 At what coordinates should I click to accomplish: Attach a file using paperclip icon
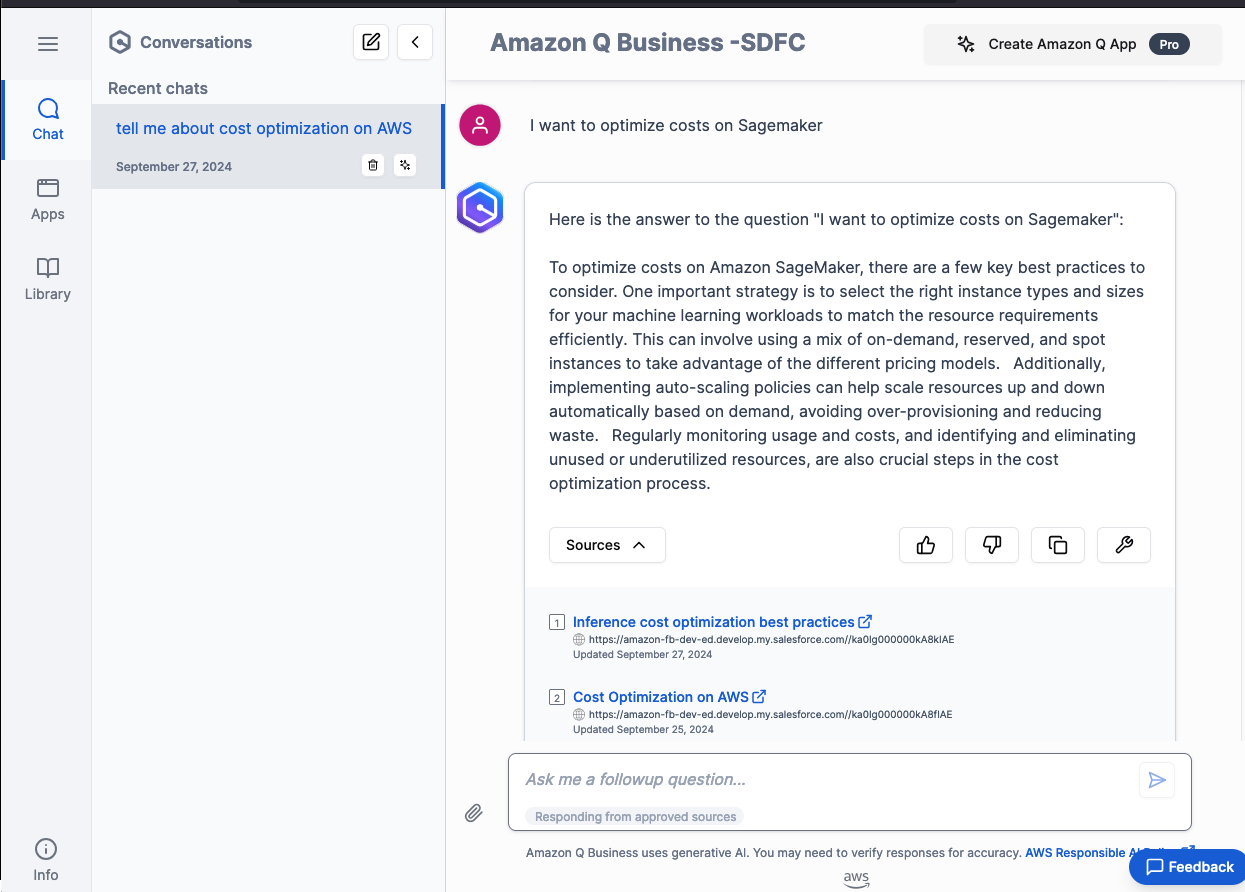[474, 813]
